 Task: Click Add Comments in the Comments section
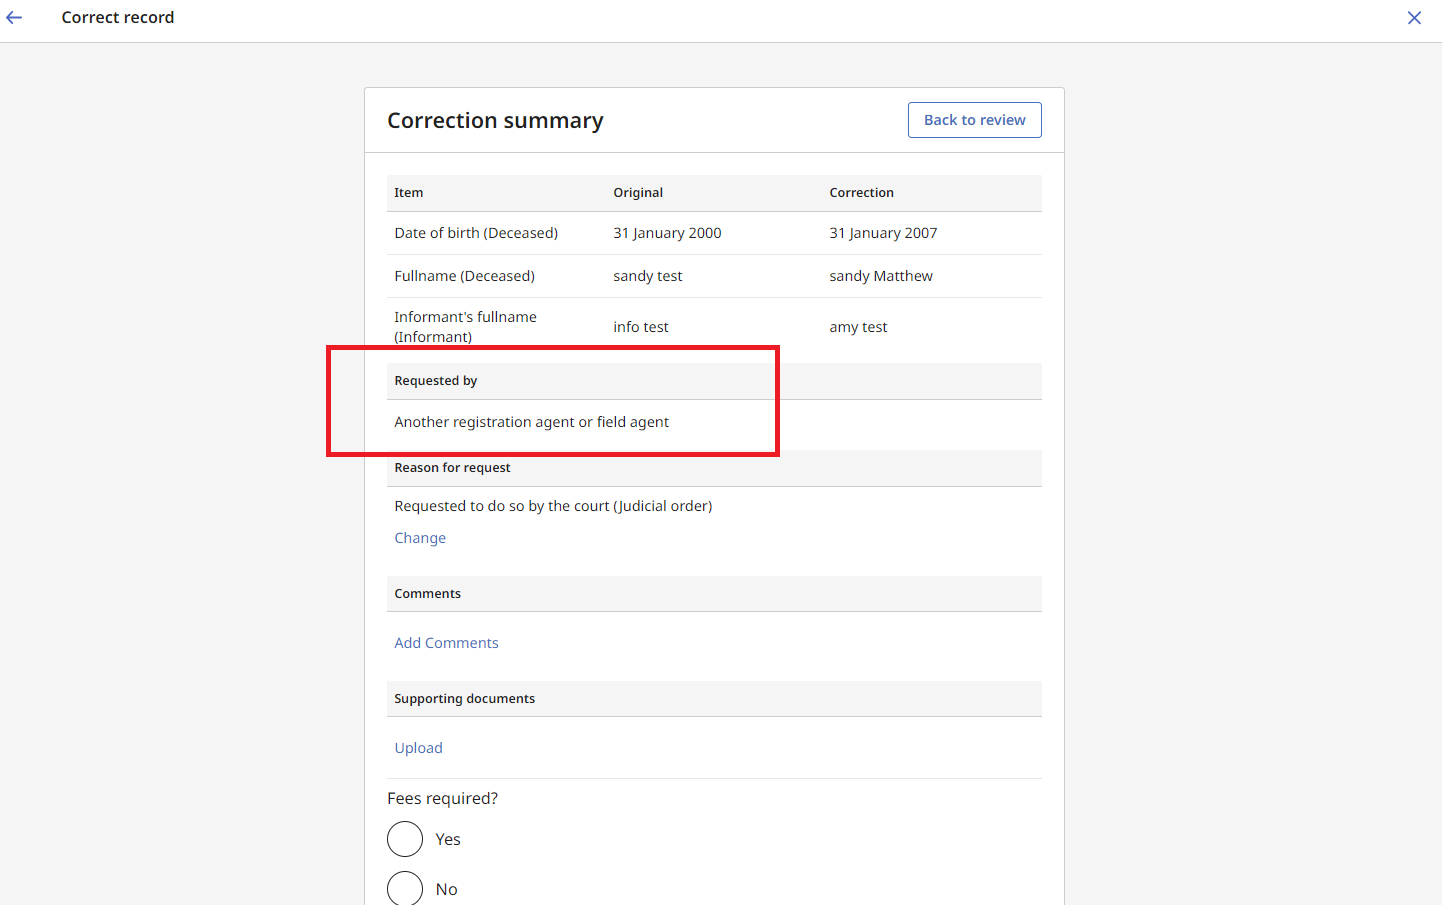[446, 642]
